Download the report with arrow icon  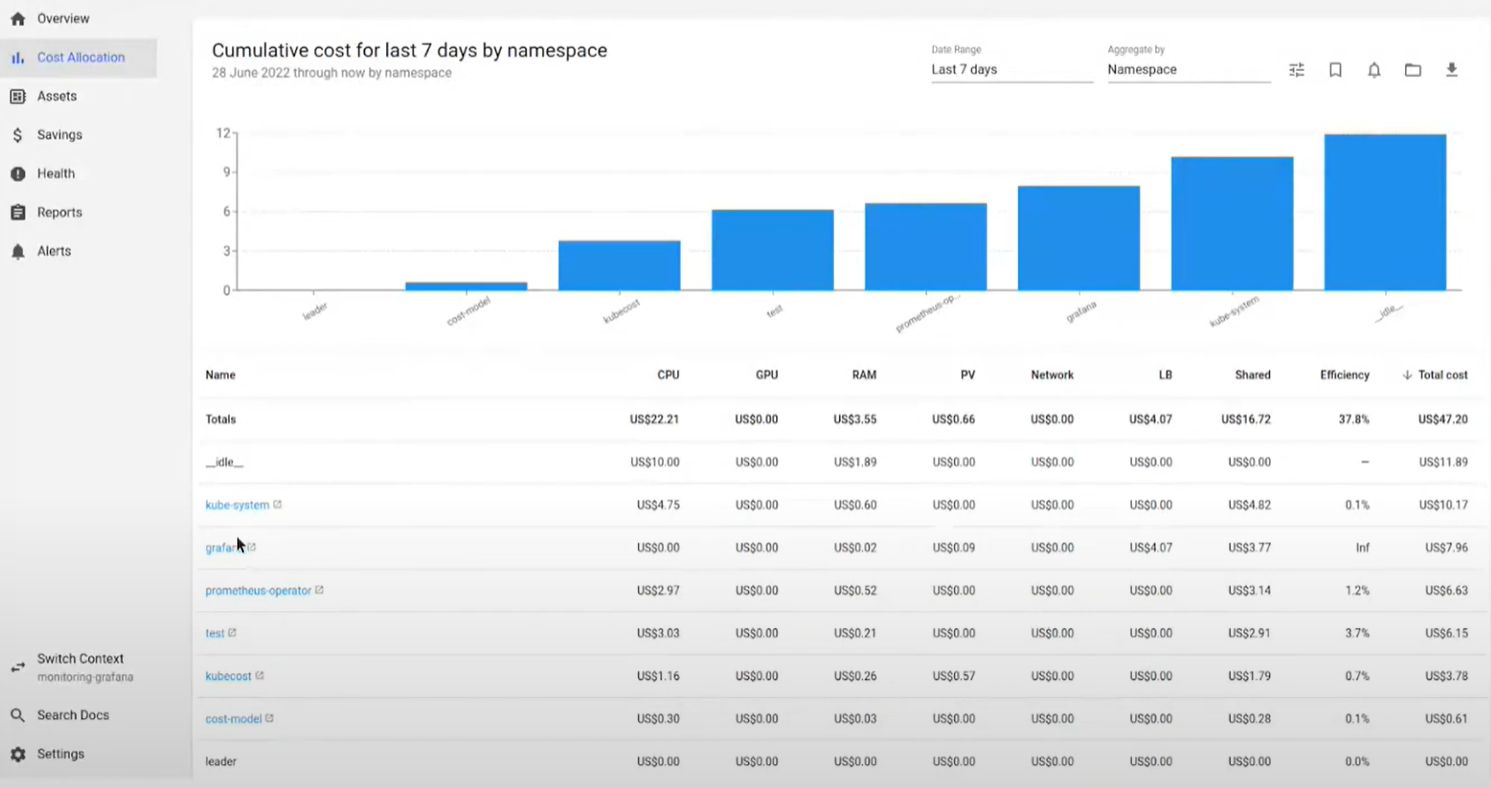pyautogui.click(x=1451, y=70)
